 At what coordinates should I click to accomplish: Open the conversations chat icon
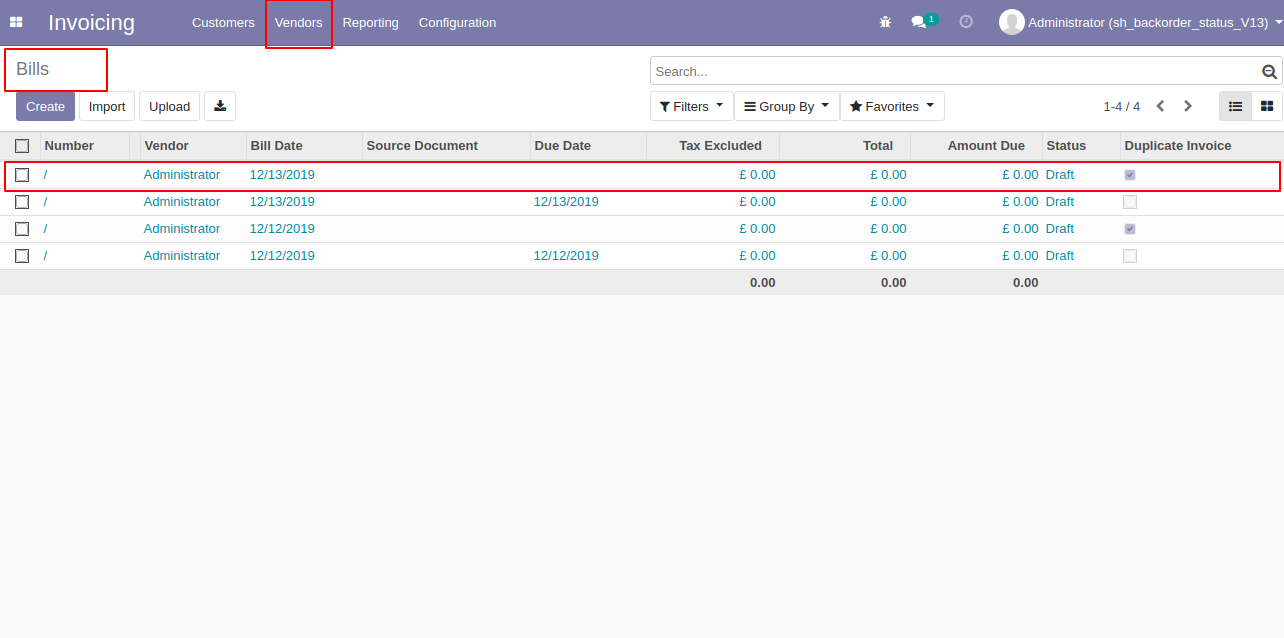pos(919,22)
